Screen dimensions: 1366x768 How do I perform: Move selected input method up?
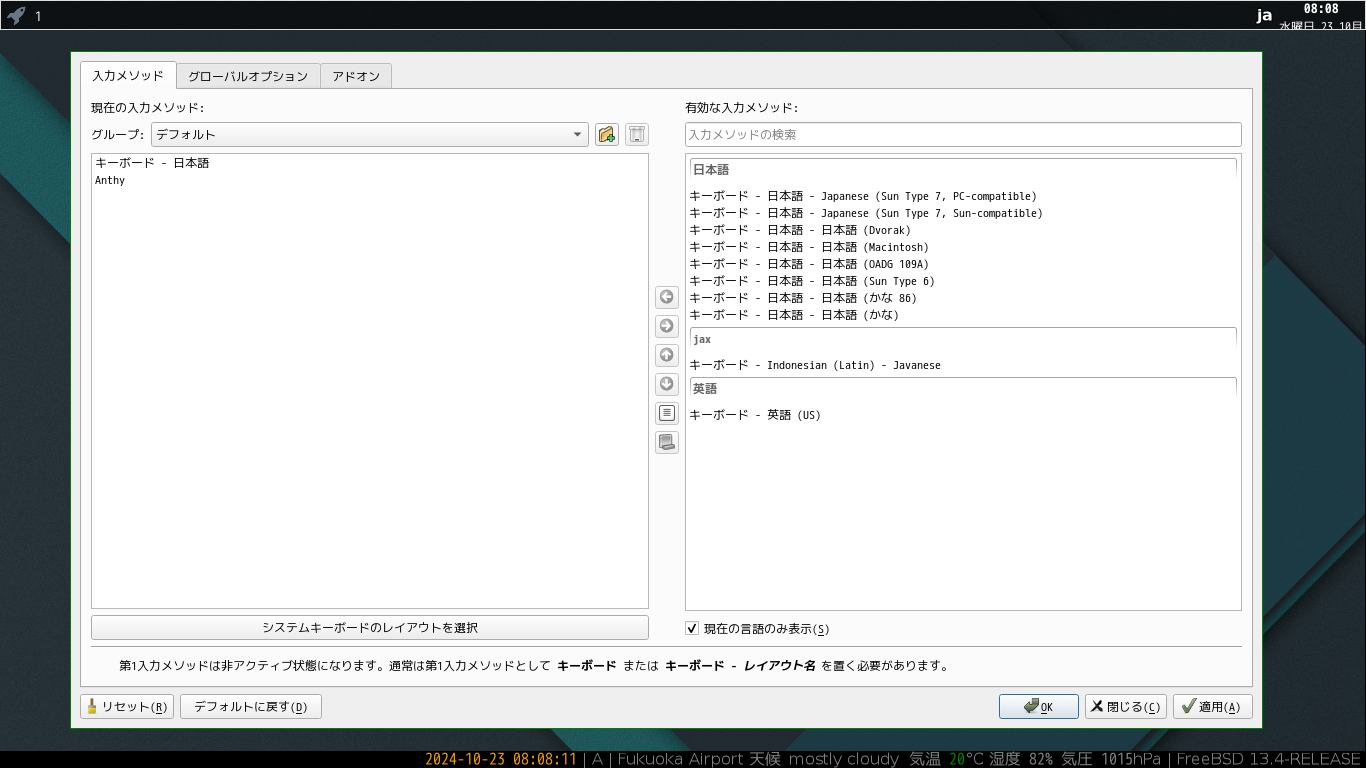pos(667,355)
